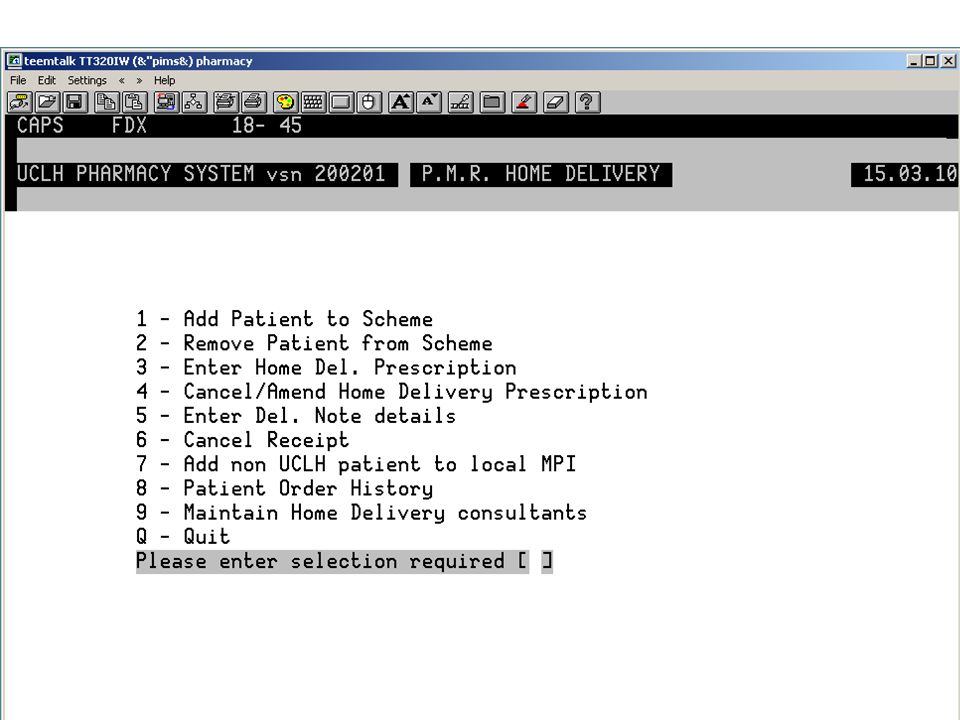Image resolution: width=960 pixels, height=720 pixels.
Task: Copy selection using the copy icon
Action: point(107,102)
